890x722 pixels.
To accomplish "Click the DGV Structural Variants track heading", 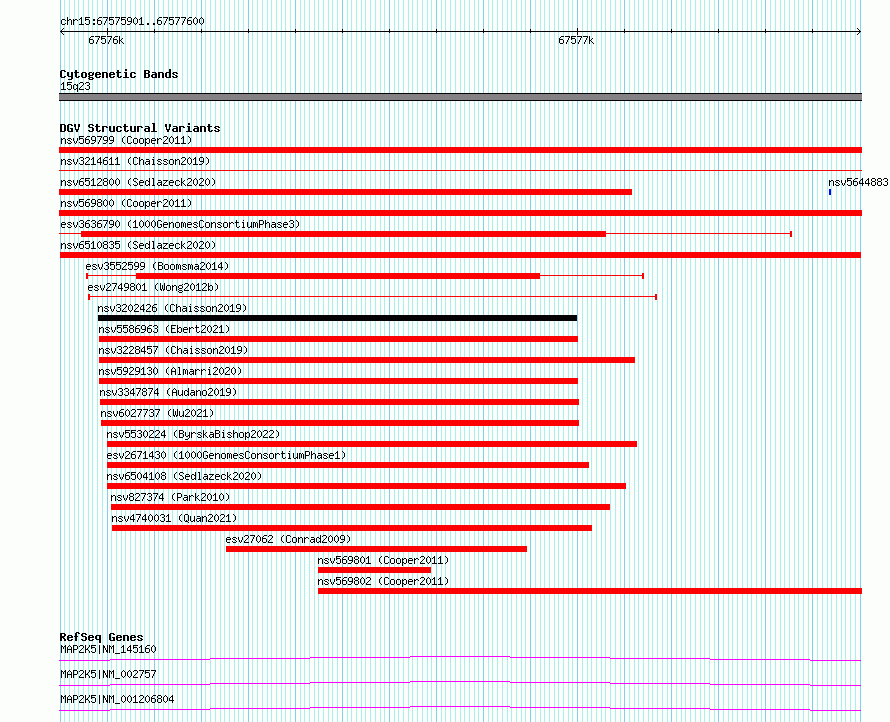I will (140, 128).
